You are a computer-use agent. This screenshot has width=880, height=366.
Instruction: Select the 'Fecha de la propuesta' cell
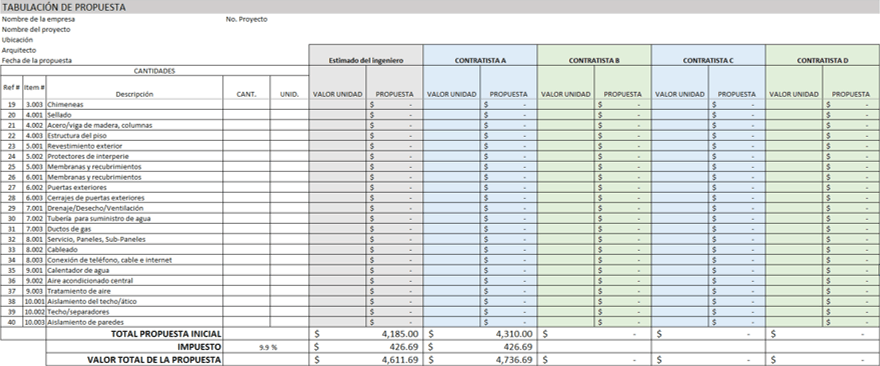37,60
